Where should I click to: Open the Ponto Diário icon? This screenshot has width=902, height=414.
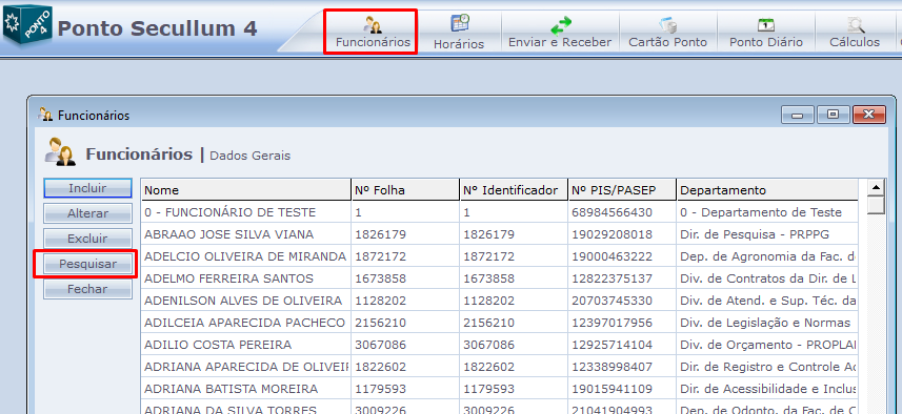click(x=765, y=23)
